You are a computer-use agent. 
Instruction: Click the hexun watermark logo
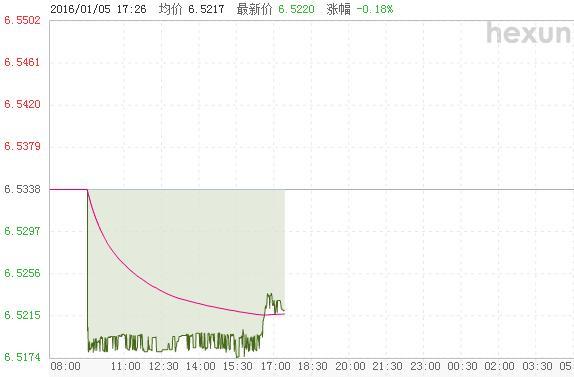coord(530,34)
